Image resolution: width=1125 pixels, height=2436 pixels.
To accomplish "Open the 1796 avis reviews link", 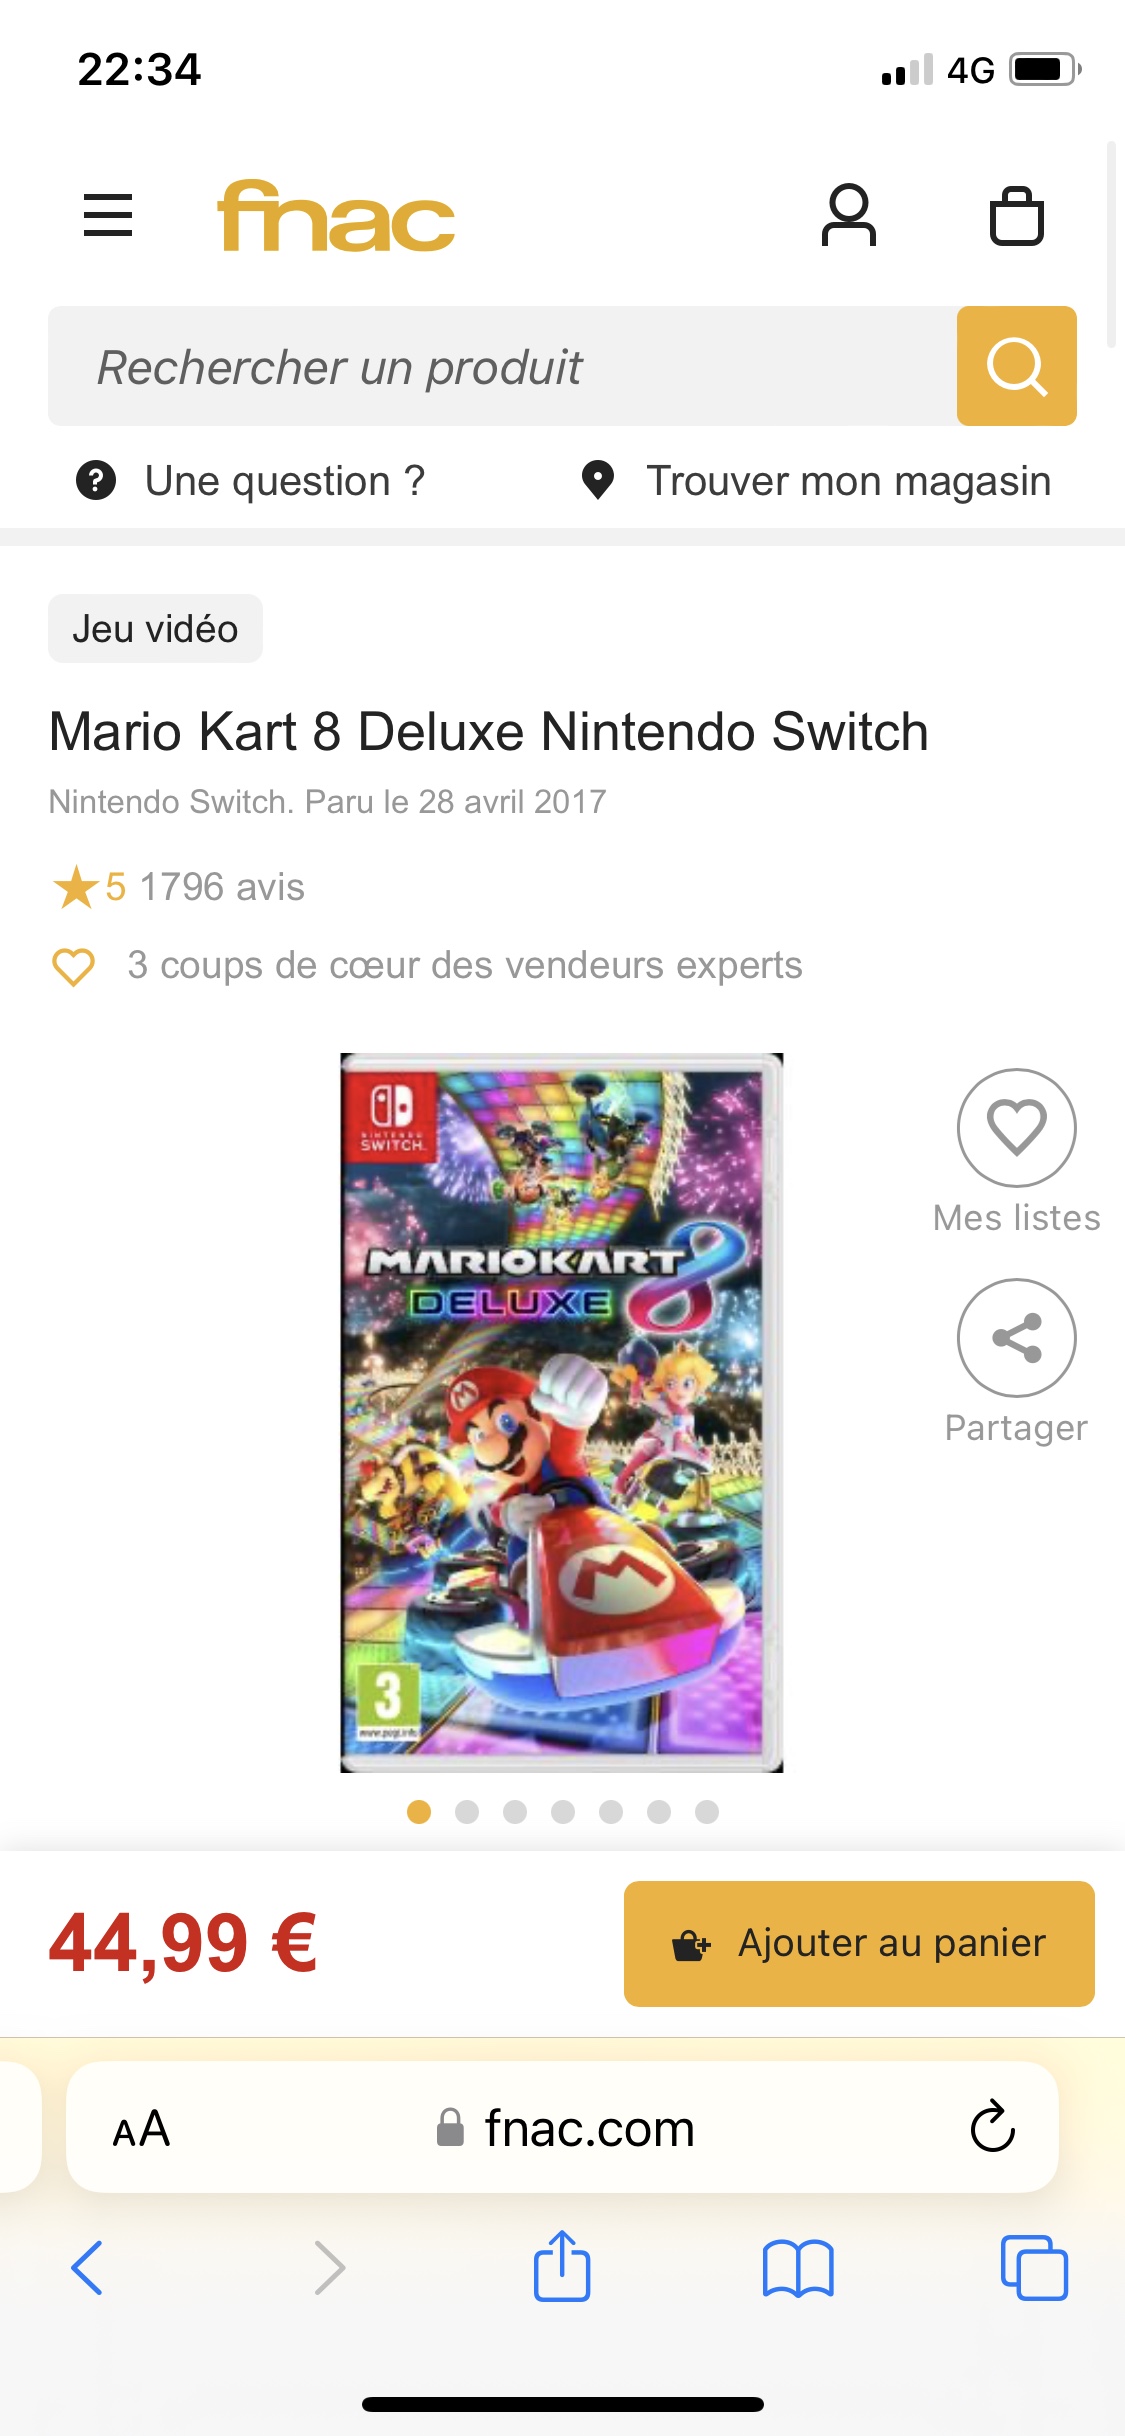I will point(222,887).
